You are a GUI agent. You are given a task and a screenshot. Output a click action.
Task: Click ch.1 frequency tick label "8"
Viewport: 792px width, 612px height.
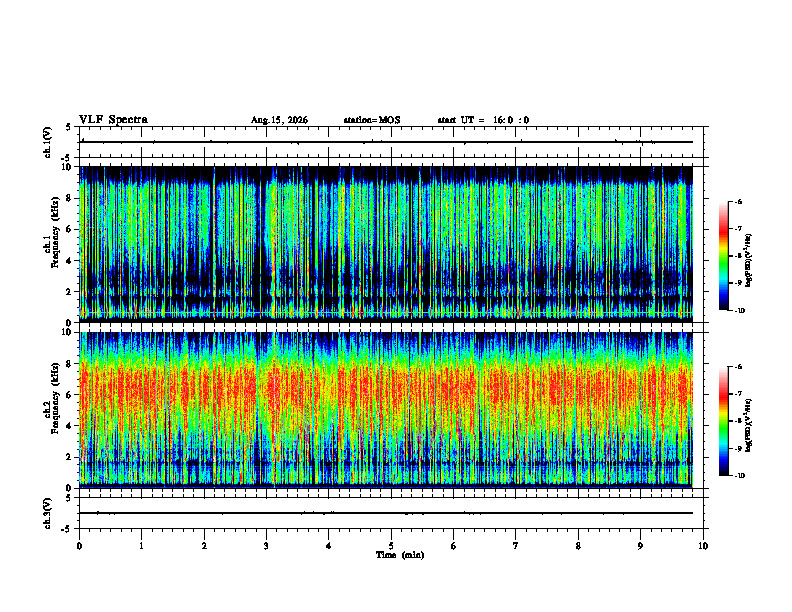(x=71, y=198)
